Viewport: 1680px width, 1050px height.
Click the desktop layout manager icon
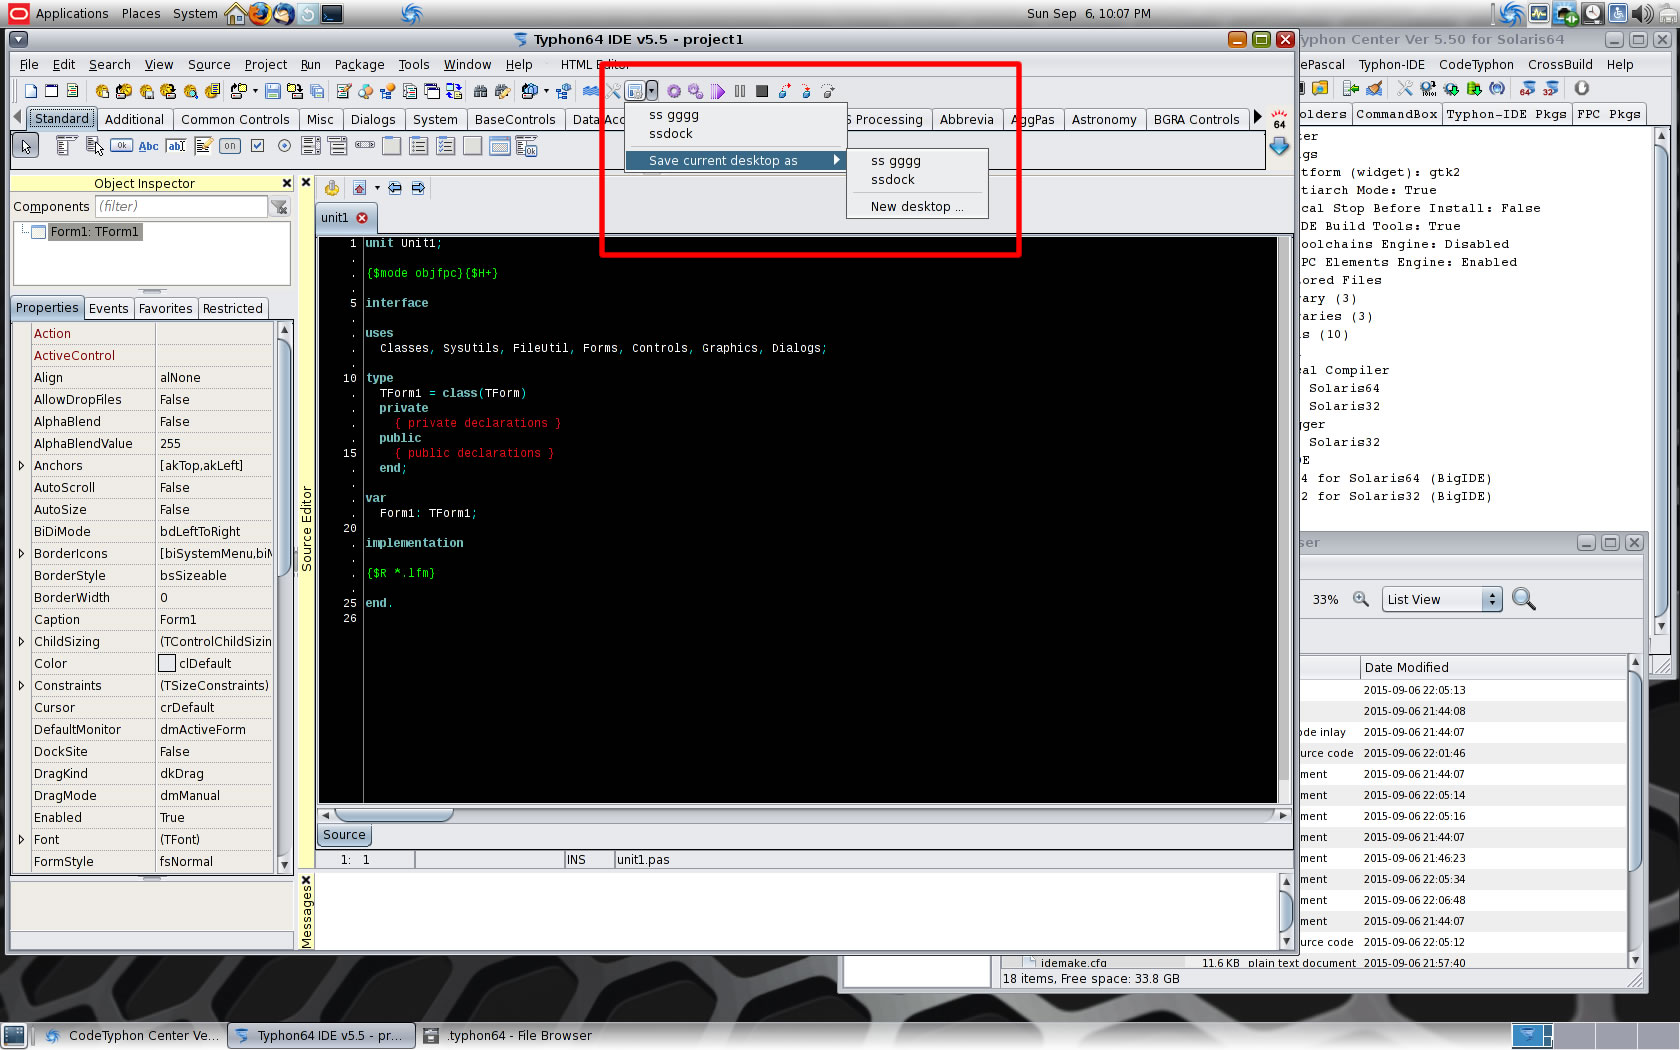(635, 91)
